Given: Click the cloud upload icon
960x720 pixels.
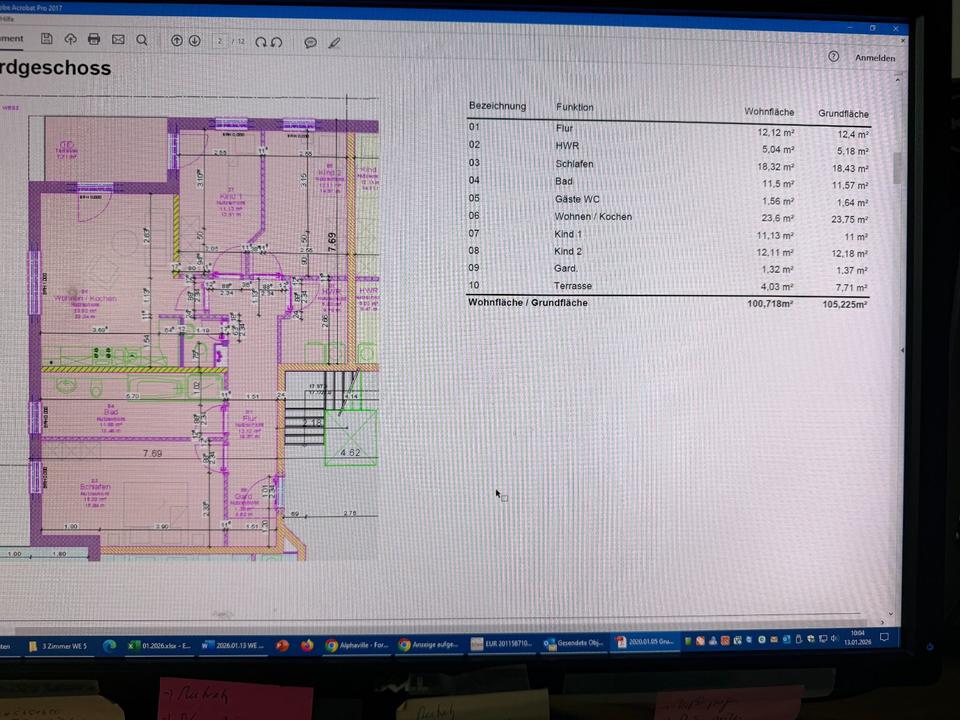Looking at the screenshot, I should 70,39.
